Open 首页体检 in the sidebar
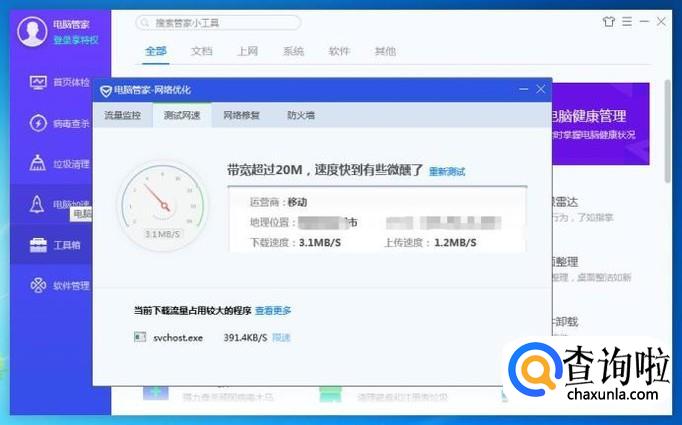The height and width of the screenshot is (425, 682). 60,82
